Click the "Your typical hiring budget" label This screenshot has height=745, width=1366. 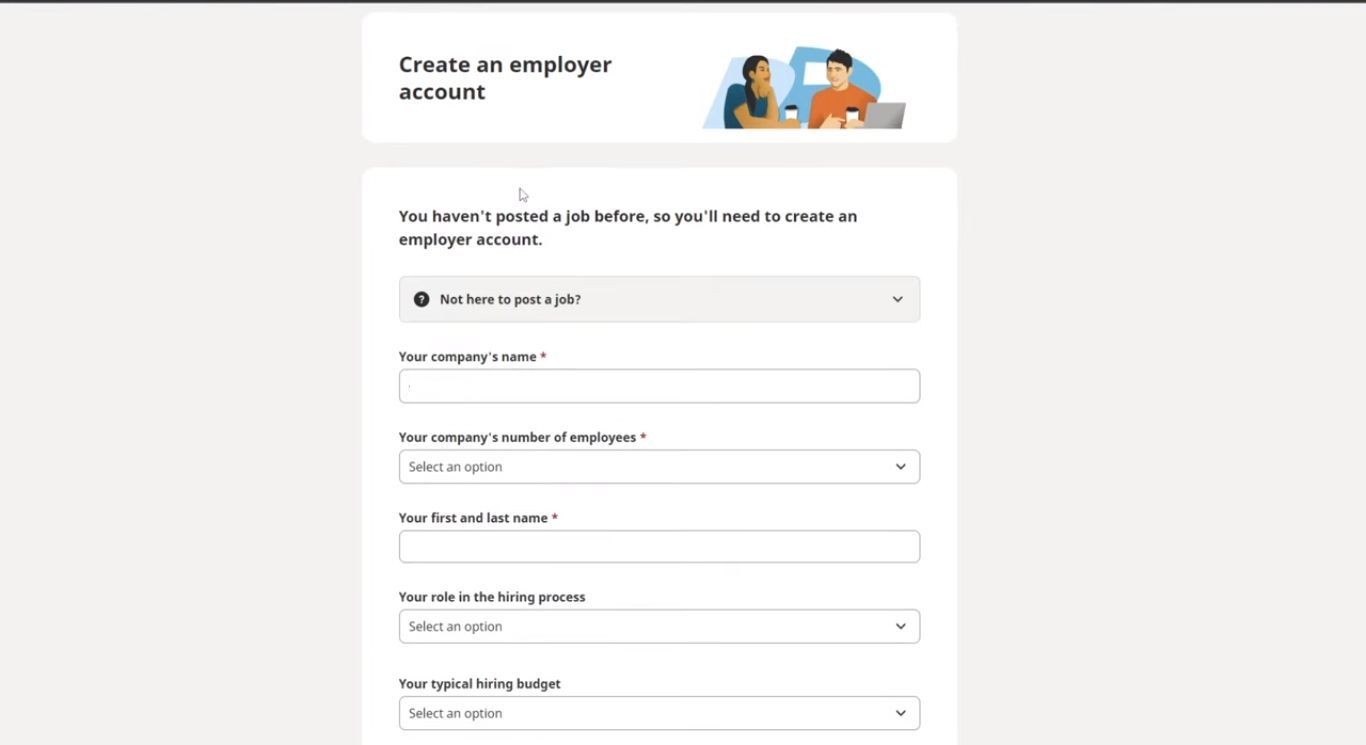click(x=478, y=683)
